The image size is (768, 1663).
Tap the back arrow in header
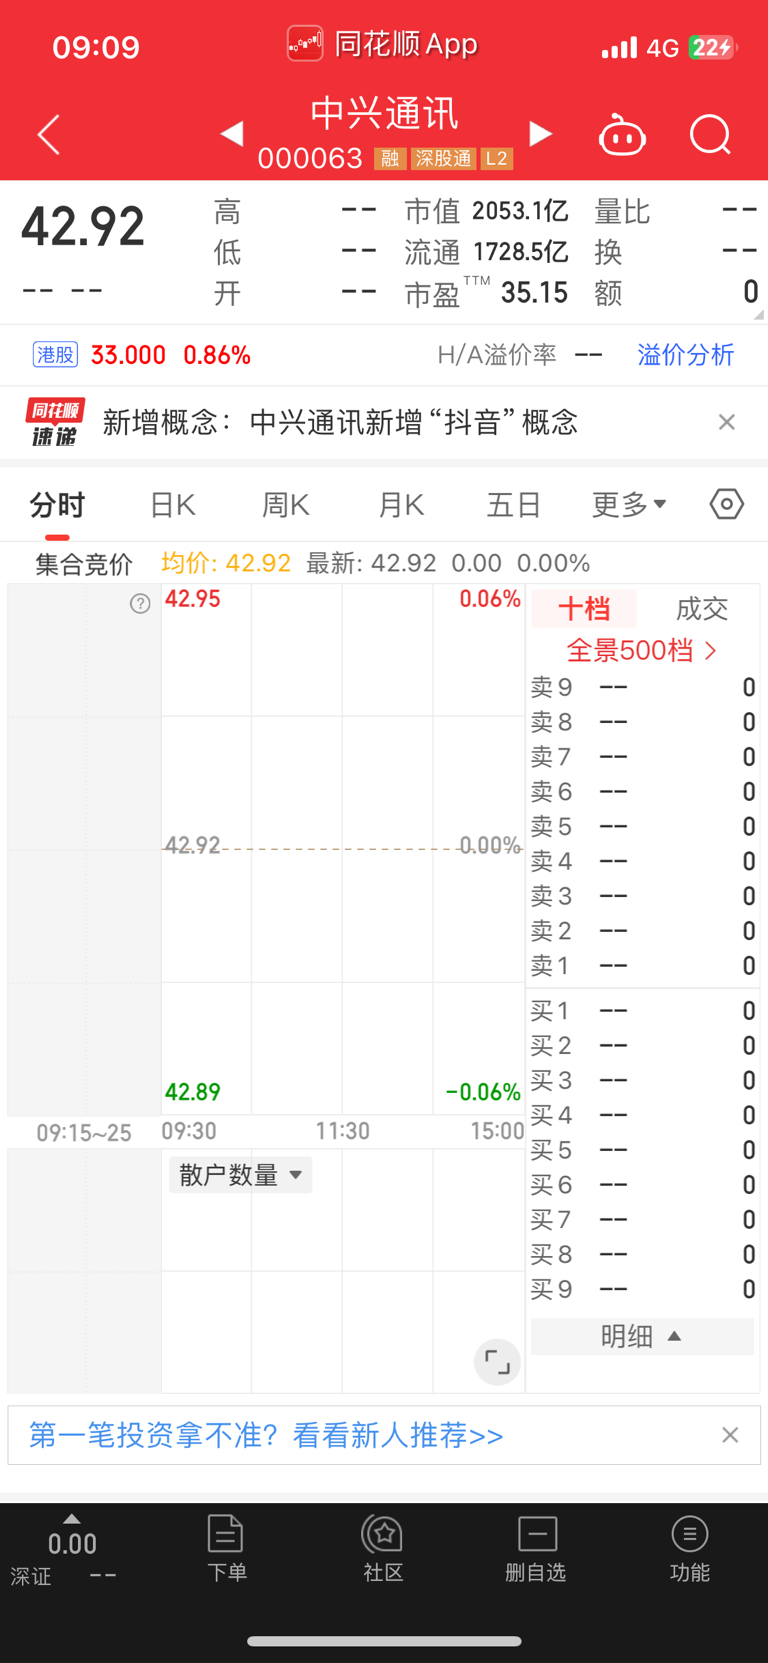(49, 135)
